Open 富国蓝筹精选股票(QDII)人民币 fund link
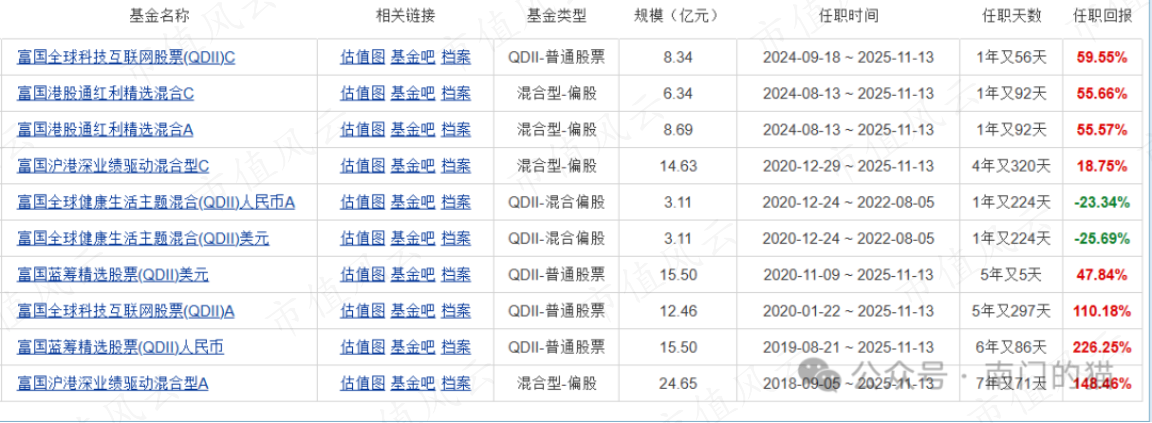1152x423 pixels. click(120, 347)
